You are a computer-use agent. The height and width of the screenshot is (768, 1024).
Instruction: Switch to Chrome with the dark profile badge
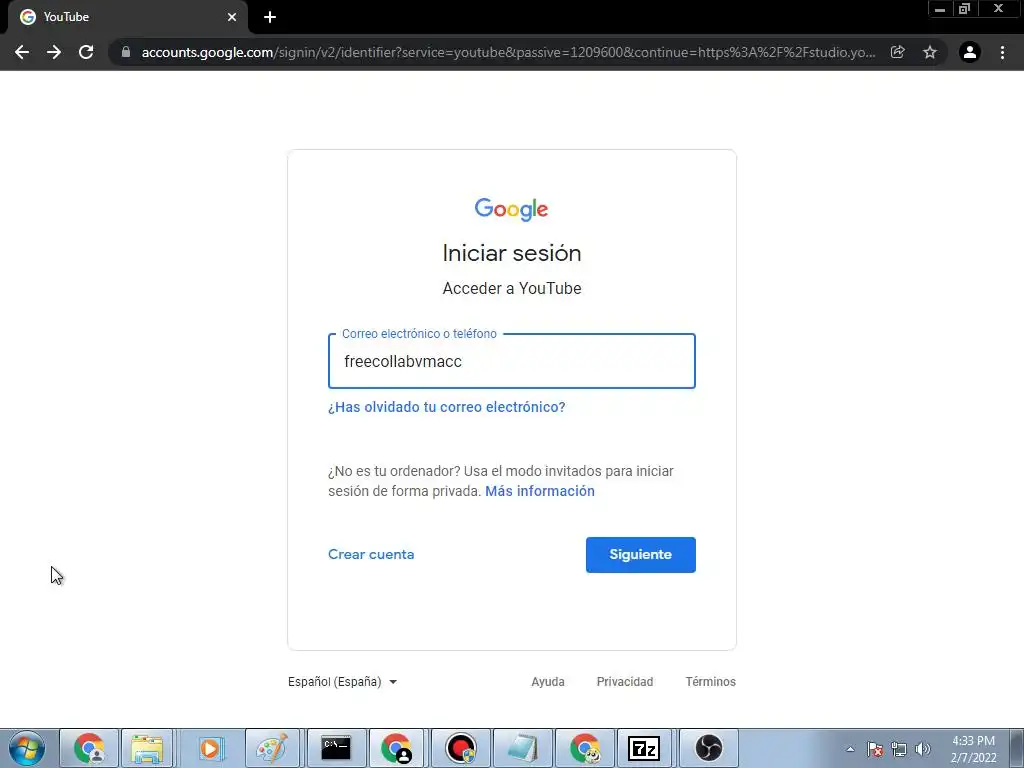click(x=396, y=748)
